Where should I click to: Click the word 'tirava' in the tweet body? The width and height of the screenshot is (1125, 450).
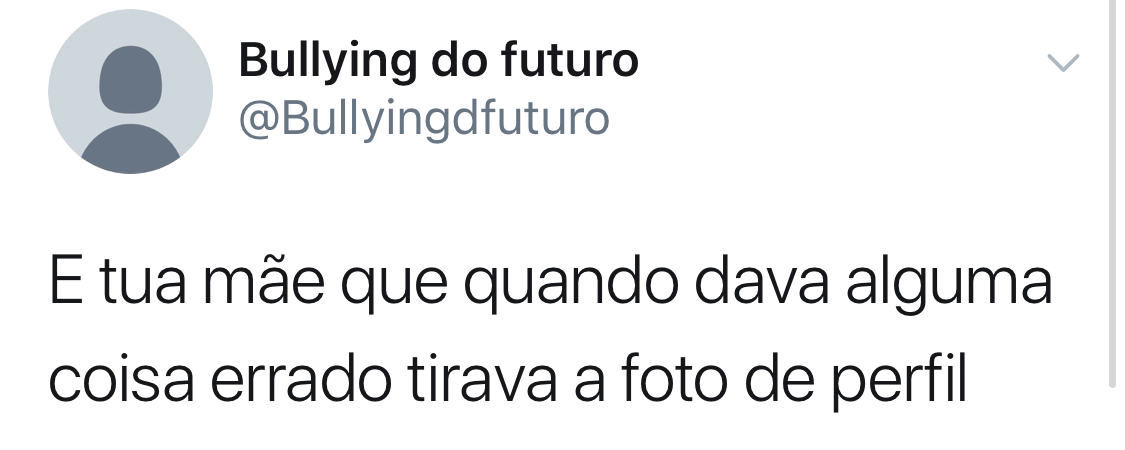tap(482, 380)
